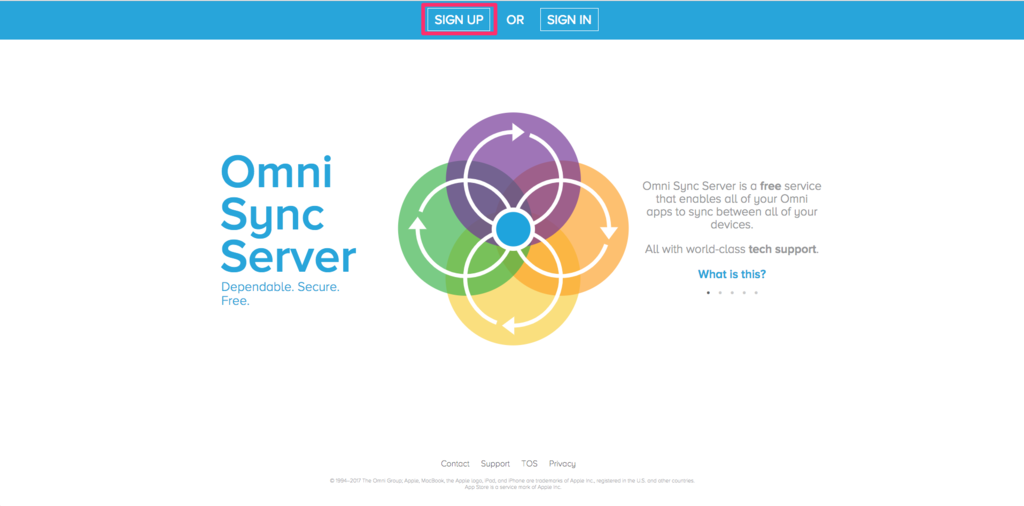Image resolution: width=1024 pixels, height=506 pixels.
Task: Open the Contact footer link
Action: 455,464
